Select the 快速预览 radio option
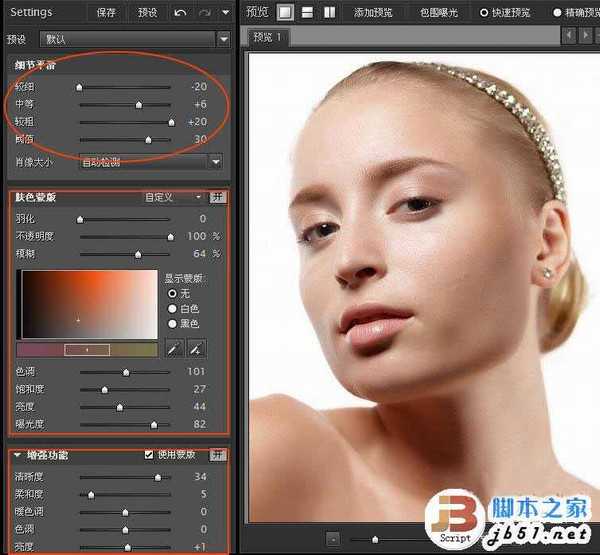 point(485,13)
